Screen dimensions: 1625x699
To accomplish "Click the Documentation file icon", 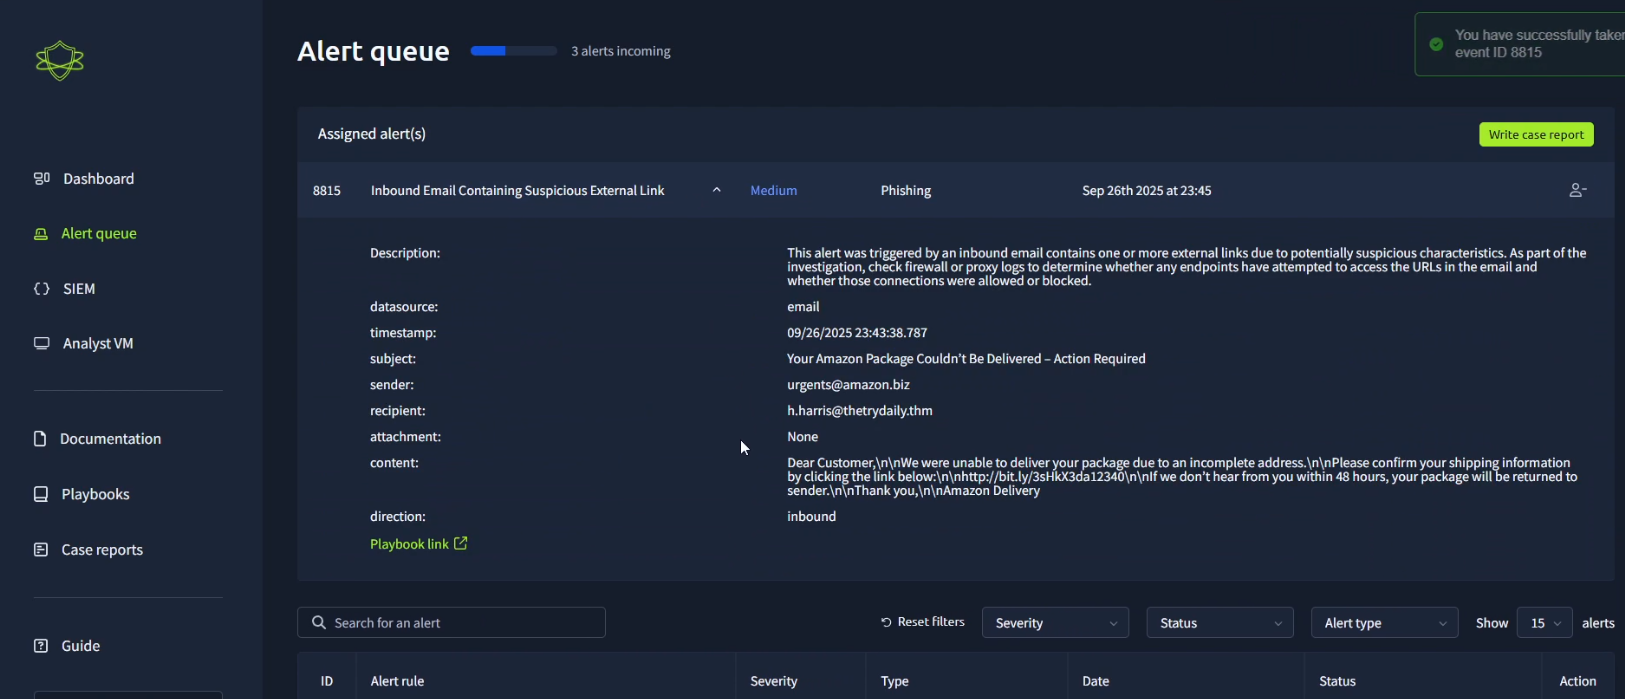I will pos(40,439).
